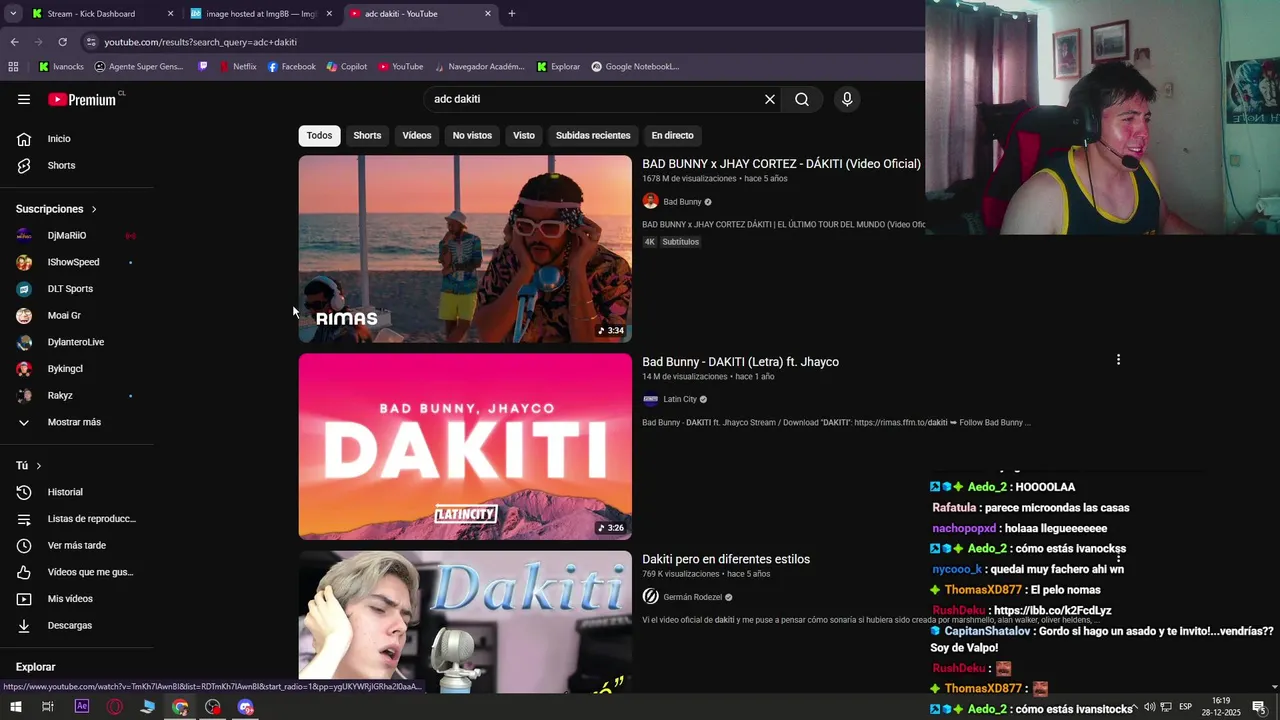Image resolution: width=1280 pixels, height=720 pixels.
Task: Expand the Tú section chevron
Action: (x=39, y=466)
